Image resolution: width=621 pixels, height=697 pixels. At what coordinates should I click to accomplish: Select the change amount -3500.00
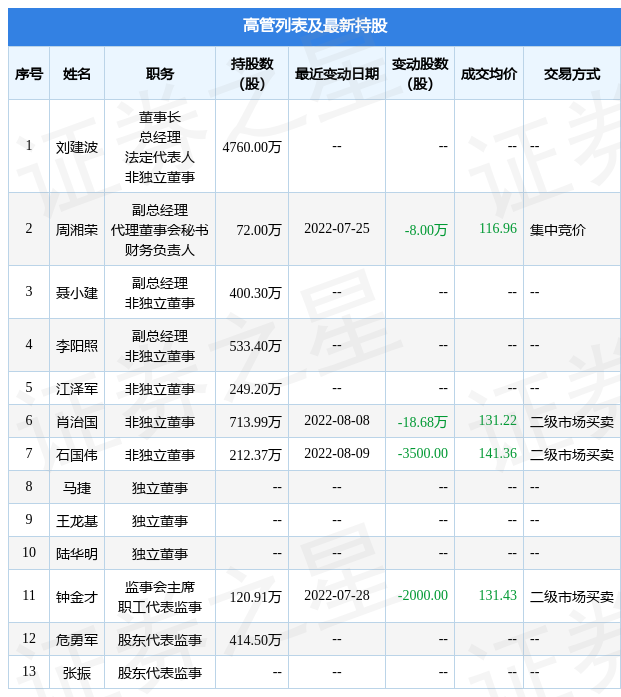[x=422, y=453]
